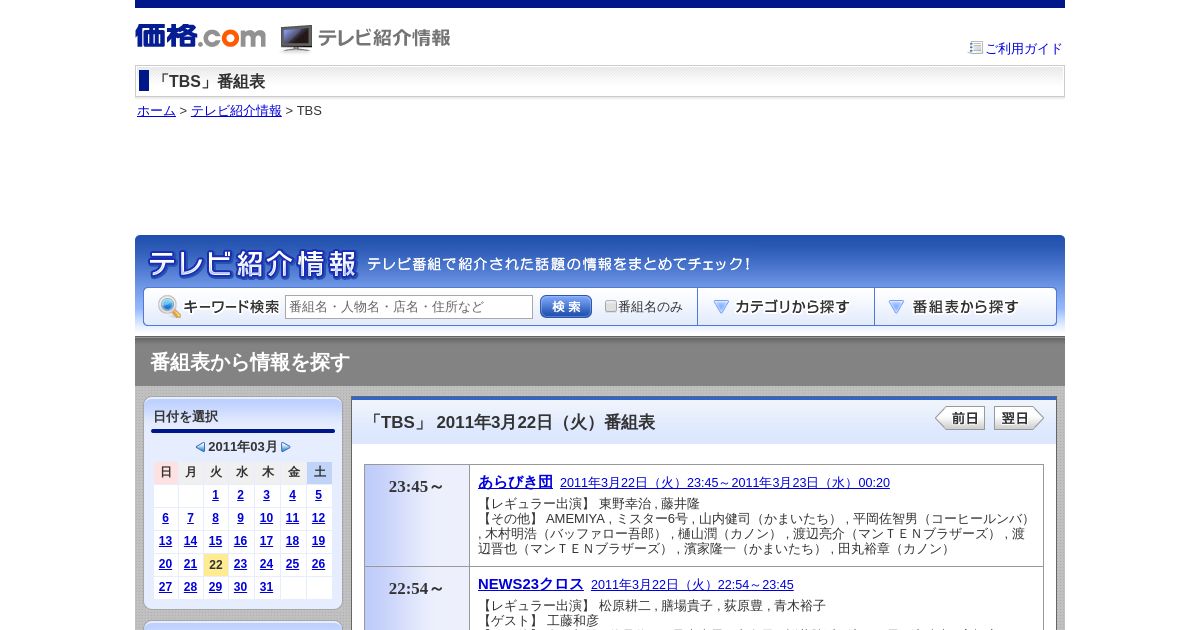Image resolution: width=1200 pixels, height=630 pixels.
Task: Click the 番組表から情報を探す section heading
Action: pos(250,362)
